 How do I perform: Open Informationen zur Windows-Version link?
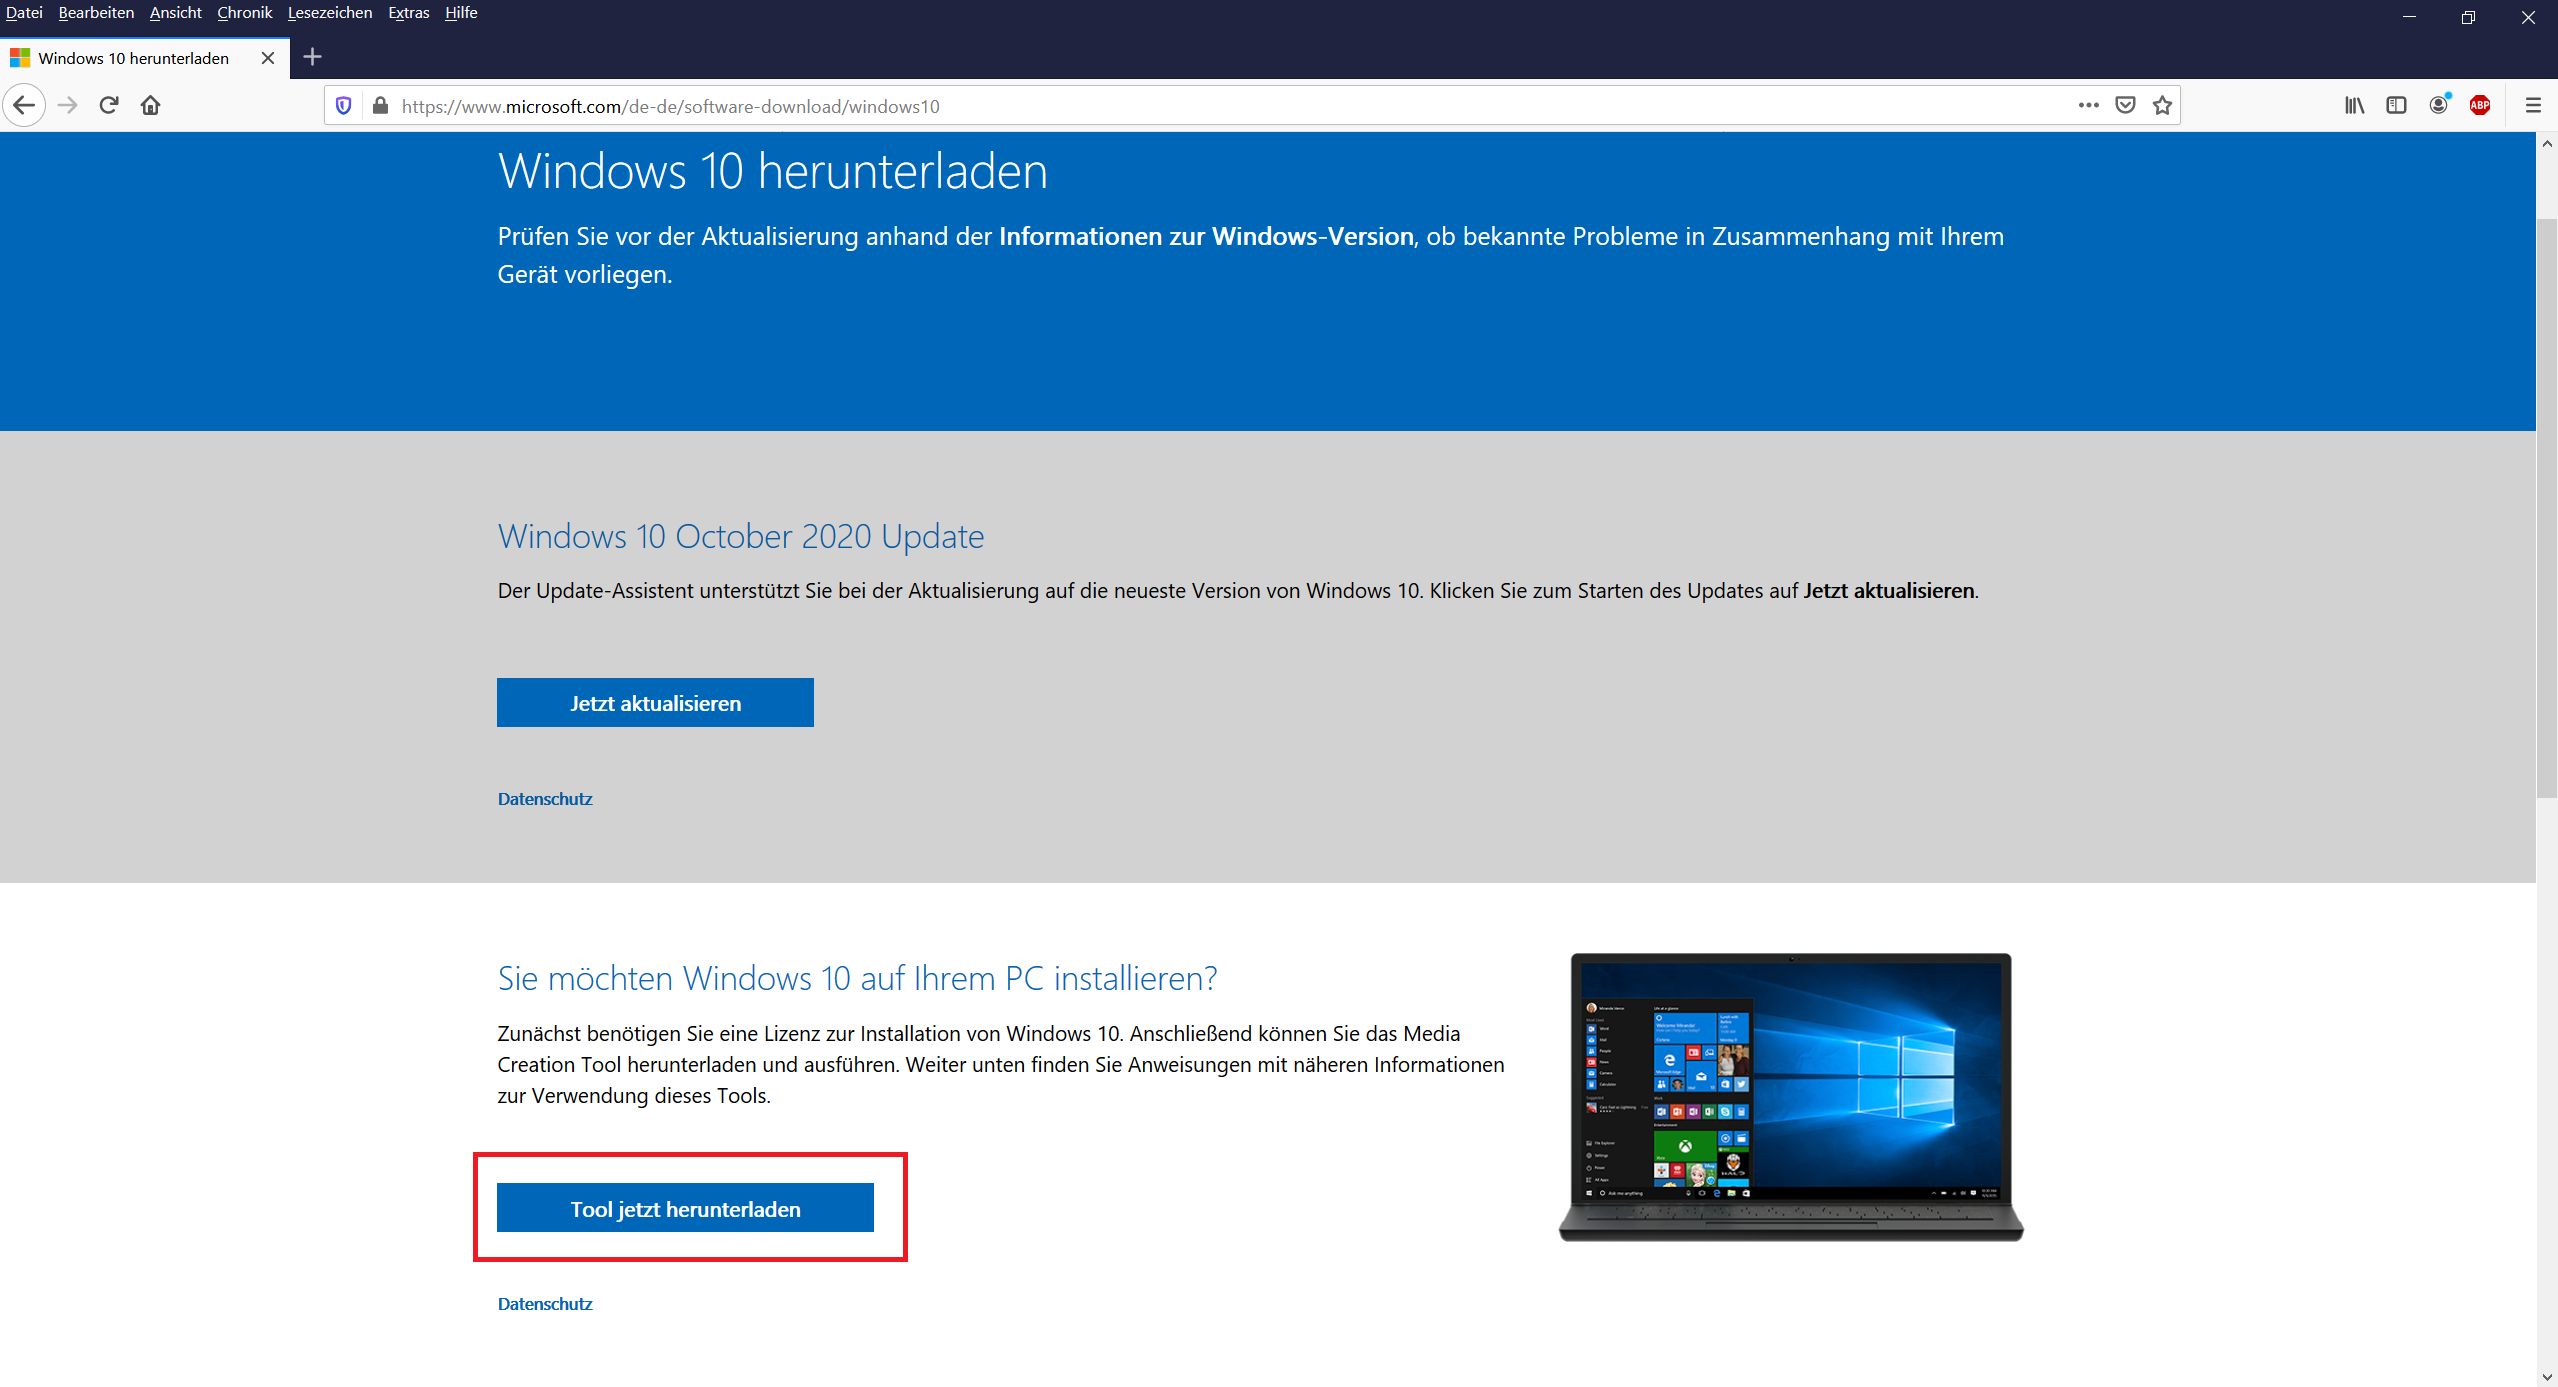(1206, 237)
